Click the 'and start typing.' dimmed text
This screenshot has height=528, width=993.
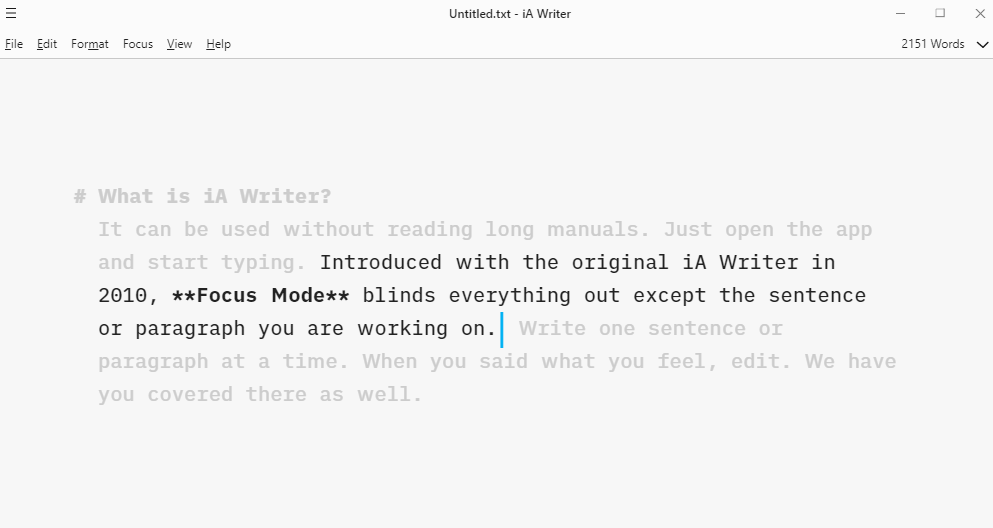[x=202, y=263]
